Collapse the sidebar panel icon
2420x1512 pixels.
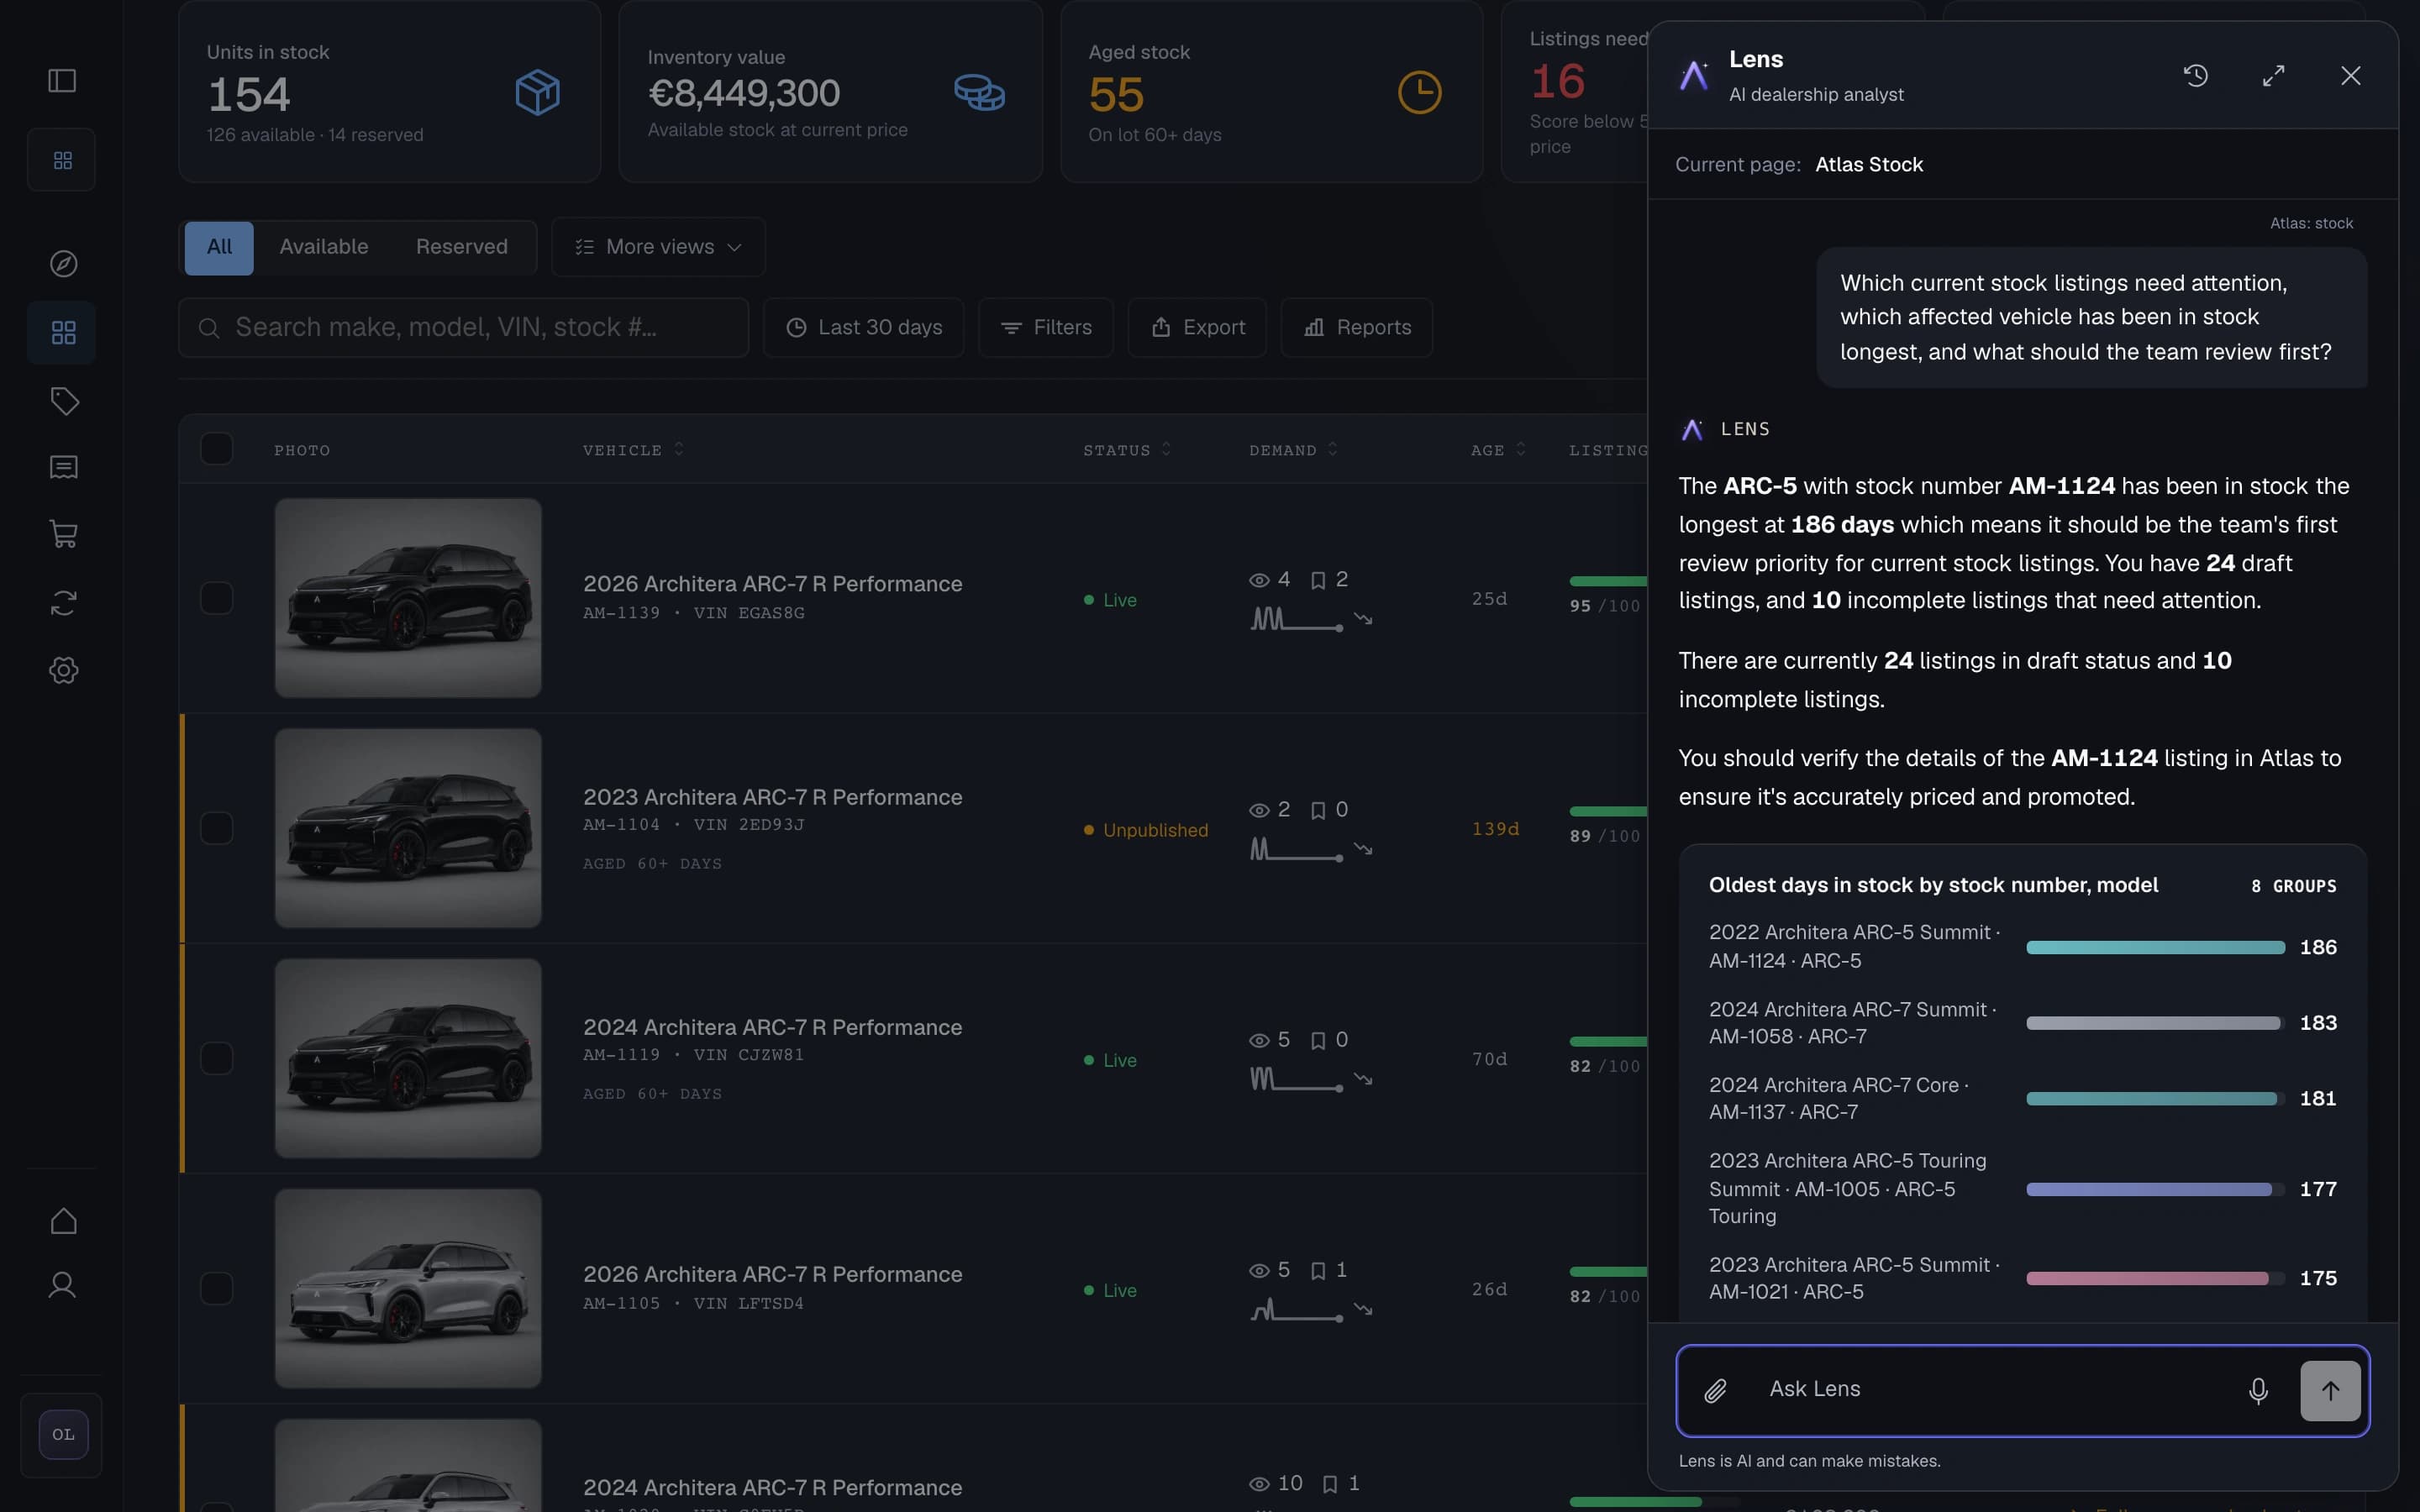pyautogui.click(x=62, y=80)
